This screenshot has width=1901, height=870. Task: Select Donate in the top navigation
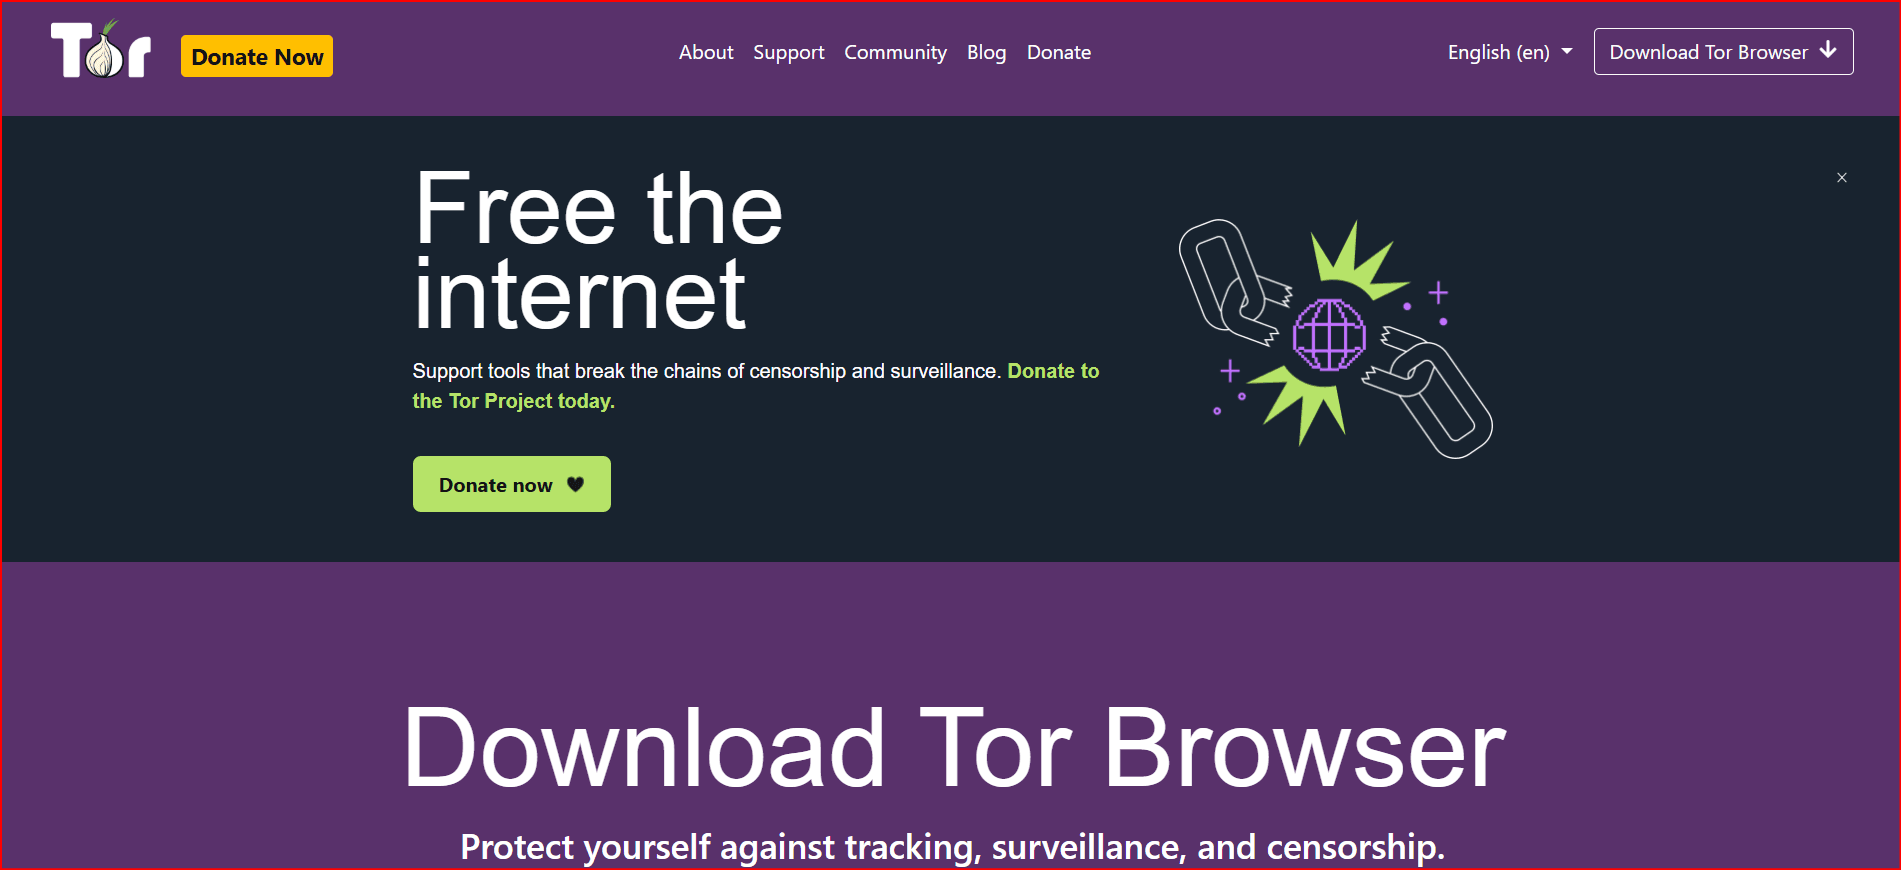[1059, 52]
